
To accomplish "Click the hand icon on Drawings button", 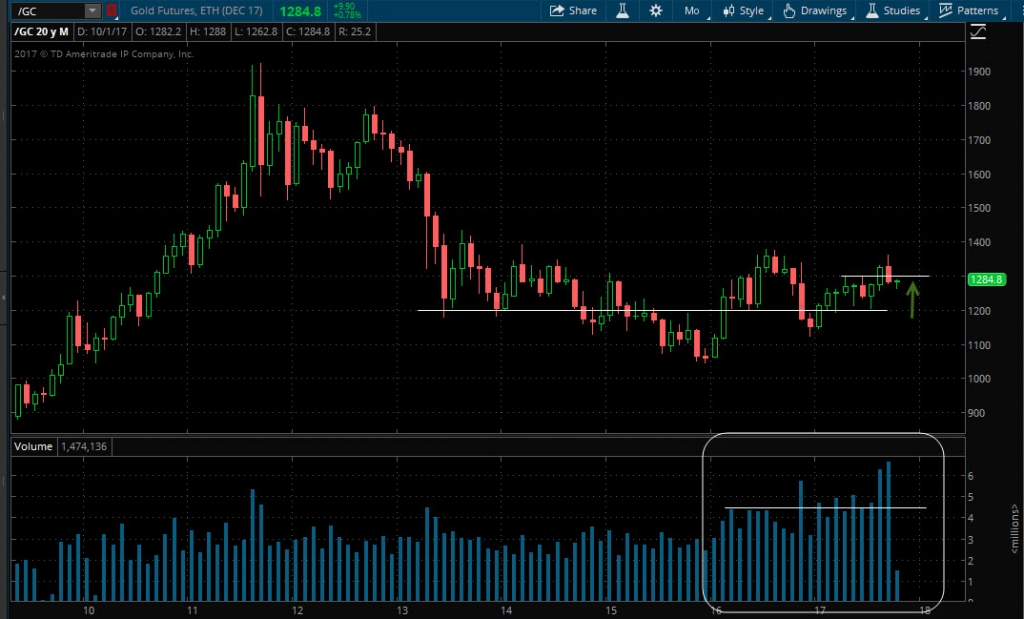I will click(x=789, y=11).
